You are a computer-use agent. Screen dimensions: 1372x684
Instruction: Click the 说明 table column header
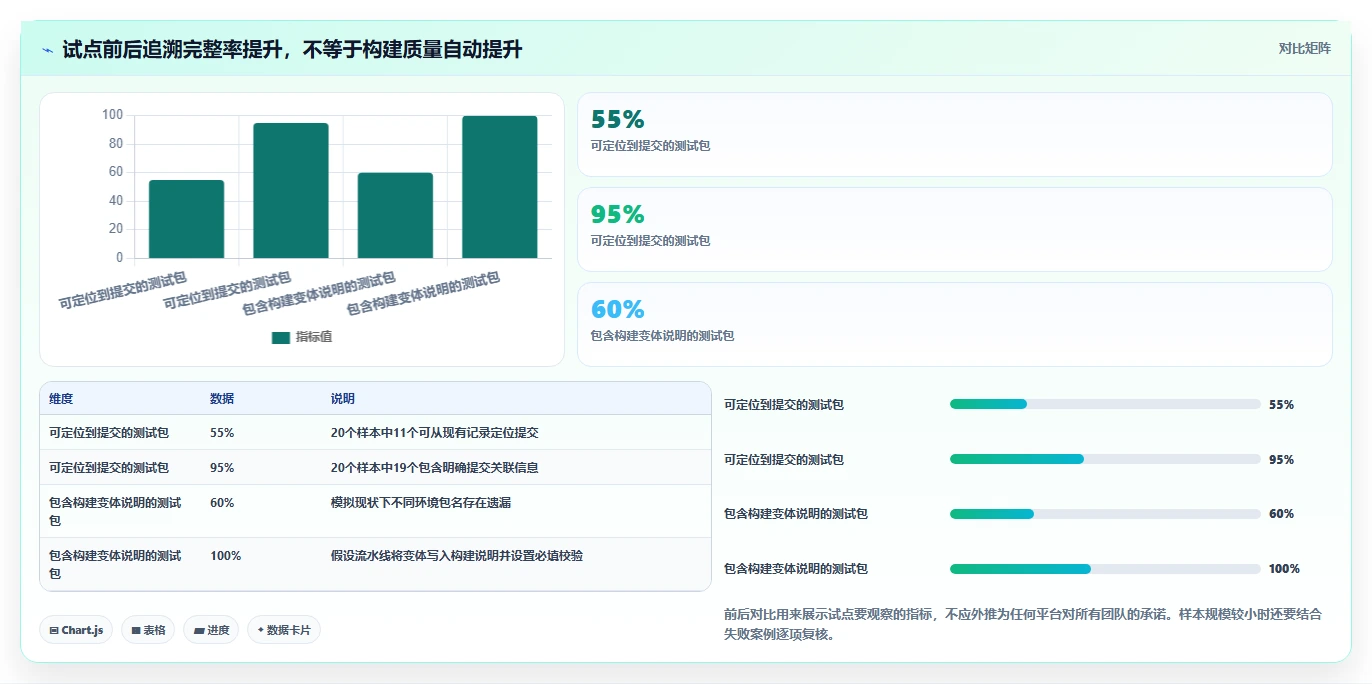343,398
